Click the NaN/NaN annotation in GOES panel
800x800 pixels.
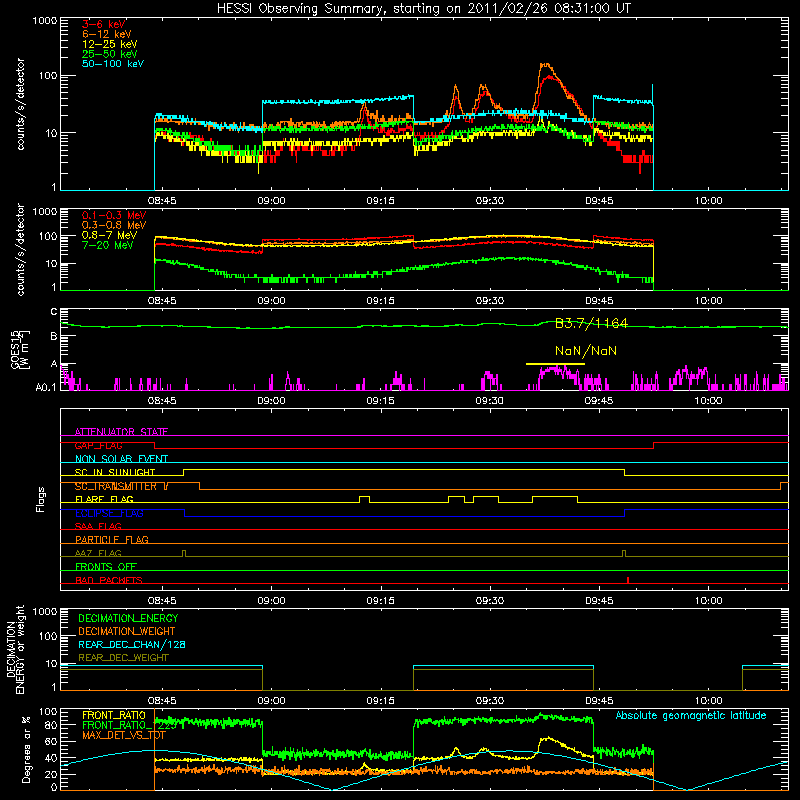pos(586,351)
